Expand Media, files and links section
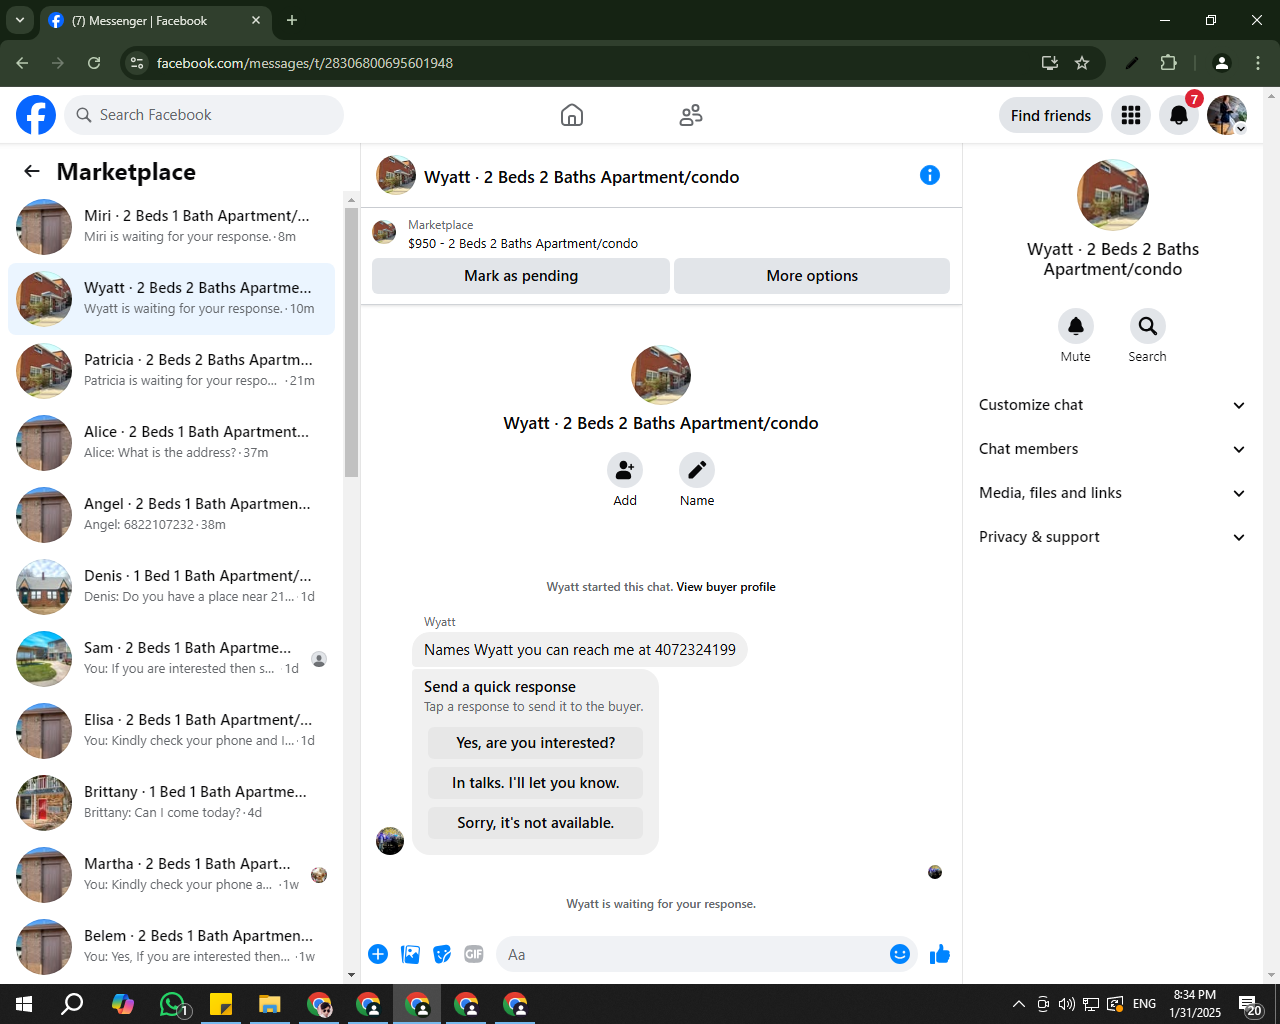This screenshot has height=1024, width=1280. 1112,493
